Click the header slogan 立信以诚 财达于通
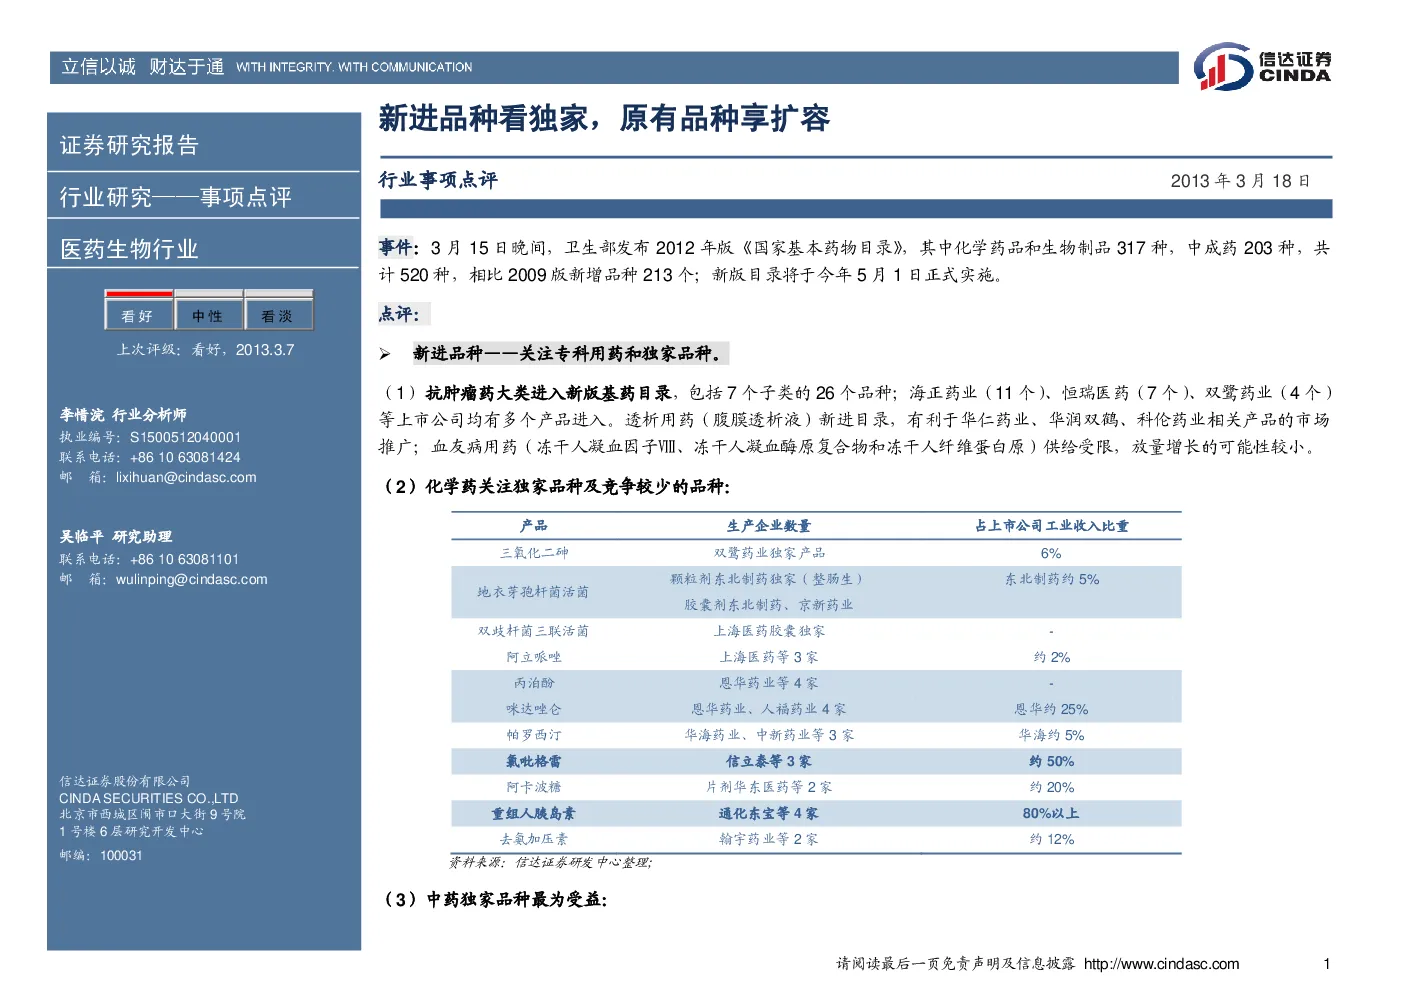The image size is (1403, 992). pyautogui.click(x=143, y=67)
